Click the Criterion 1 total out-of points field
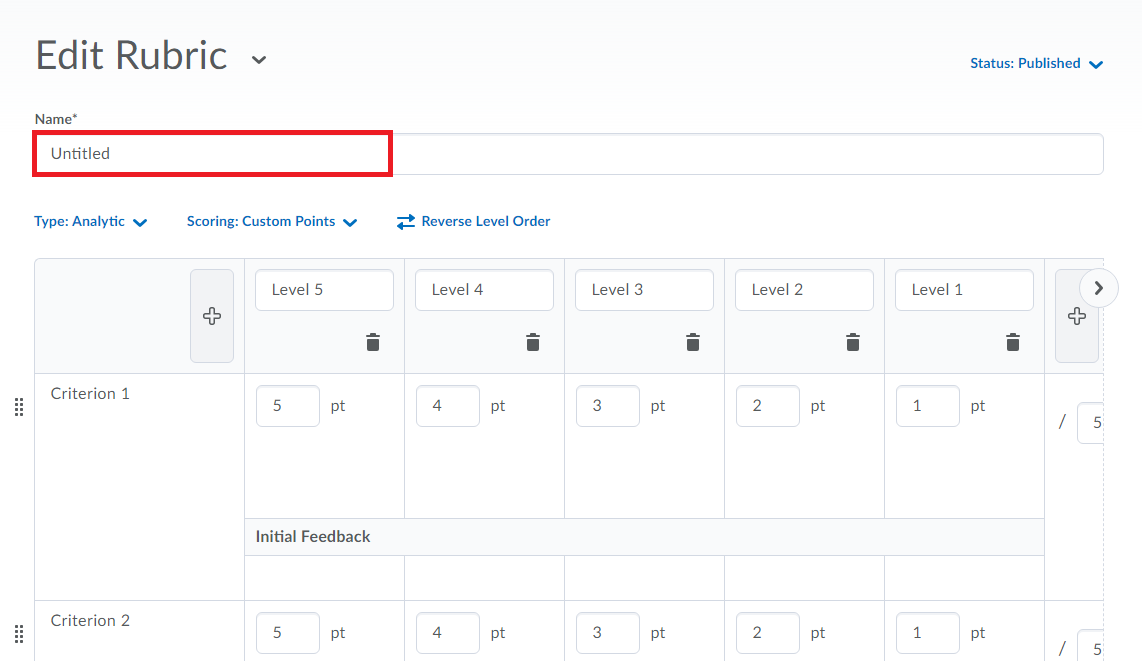Viewport: 1142px width, 661px height. (1091, 423)
